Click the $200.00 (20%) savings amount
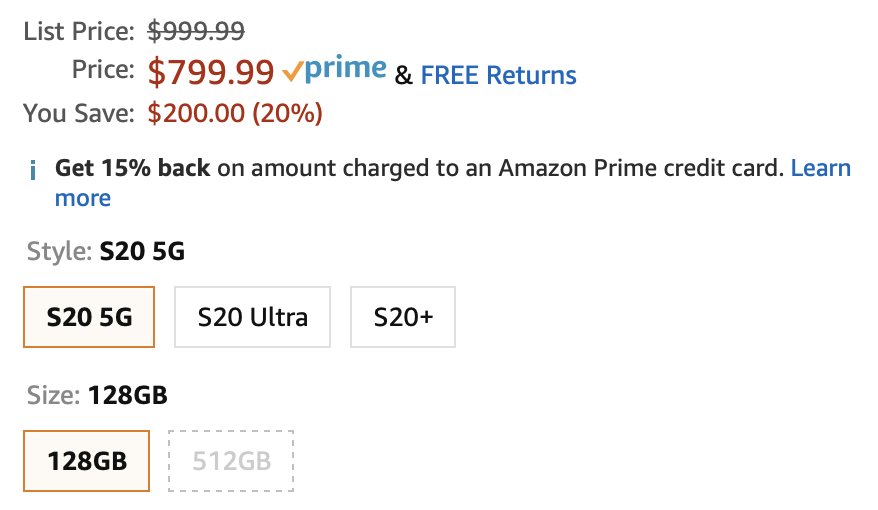Viewport: 878px width, 510px height. (x=235, y=113)
